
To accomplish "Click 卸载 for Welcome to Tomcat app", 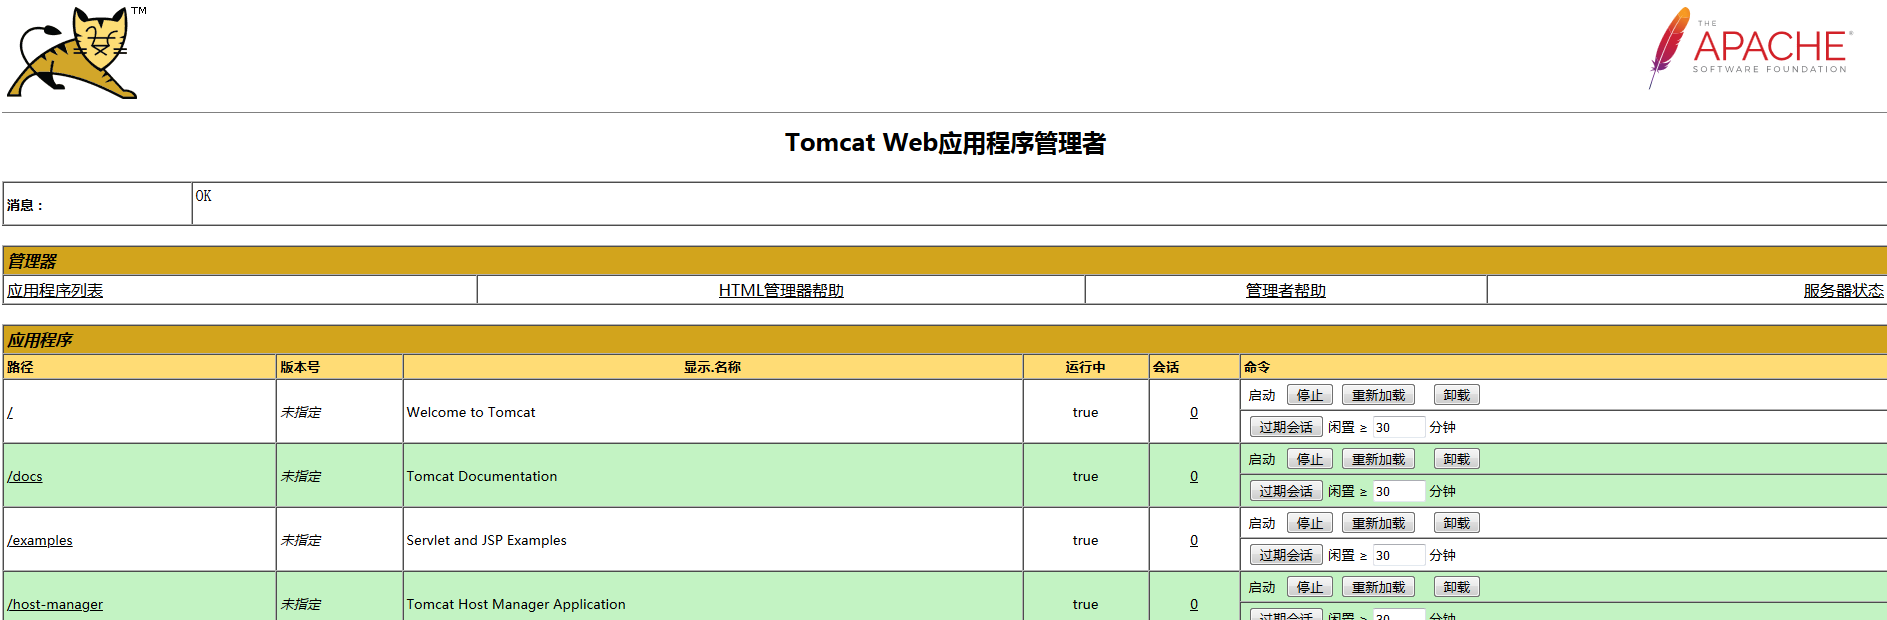I will (1457, 395).
